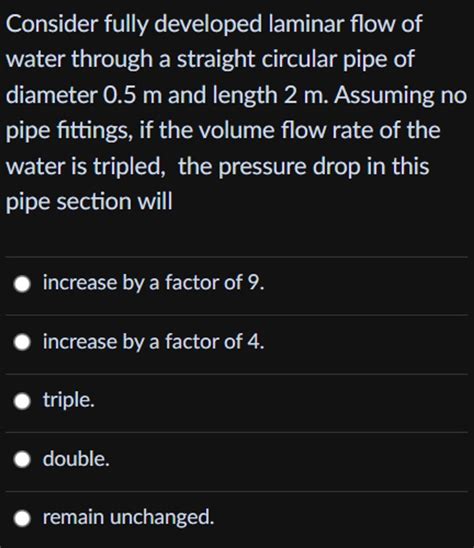Click the 'increase by a factor of 9.' answer text

coord(153,282)
